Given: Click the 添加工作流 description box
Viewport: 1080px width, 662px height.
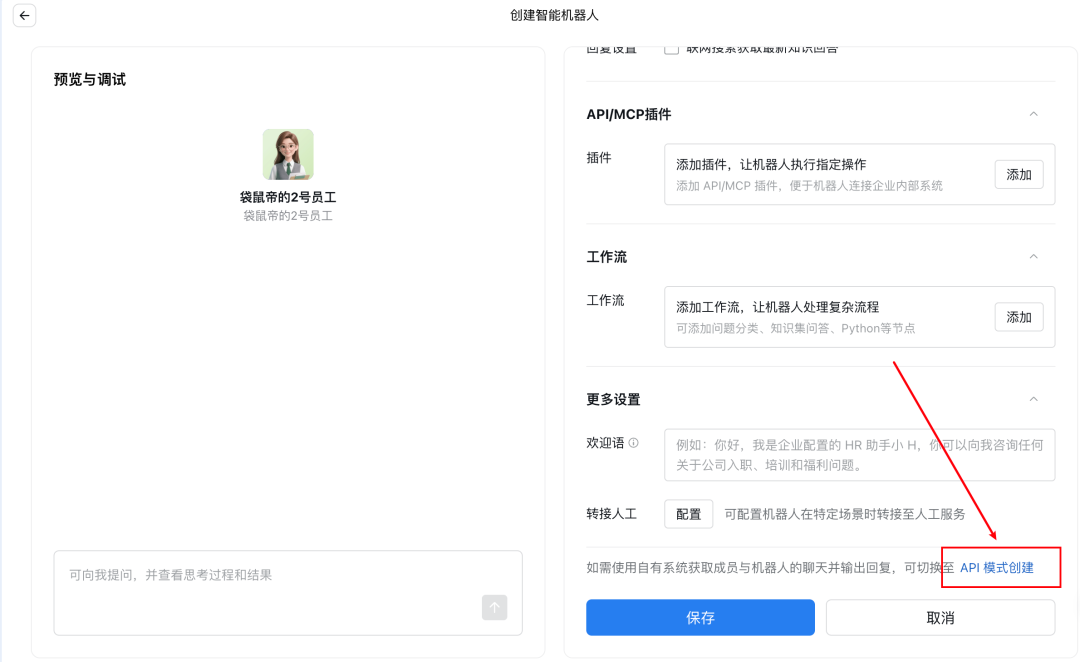Looking at the screenshot, I should (820, 316).
